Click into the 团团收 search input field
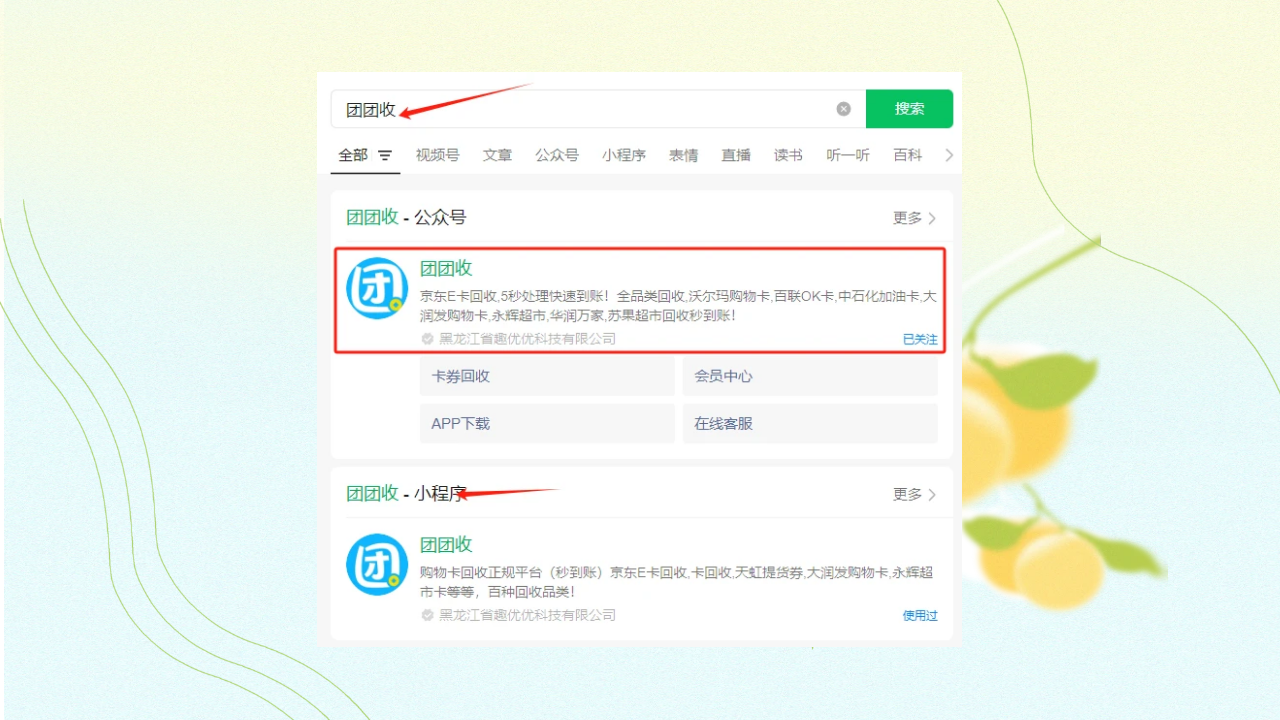1280x720 pixels. point(598,109)
